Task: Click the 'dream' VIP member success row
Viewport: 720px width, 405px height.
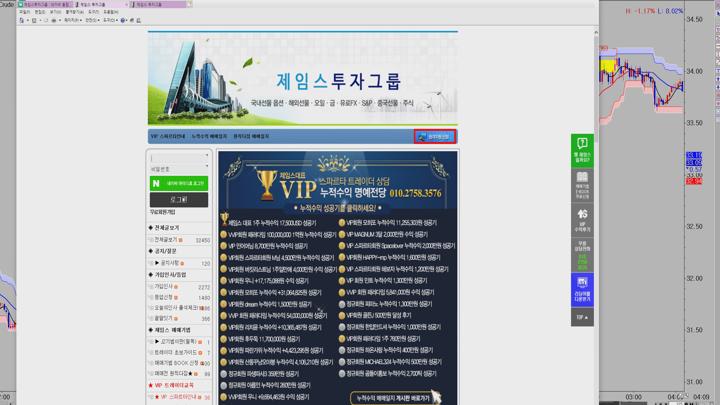Action: pos(266,304)
